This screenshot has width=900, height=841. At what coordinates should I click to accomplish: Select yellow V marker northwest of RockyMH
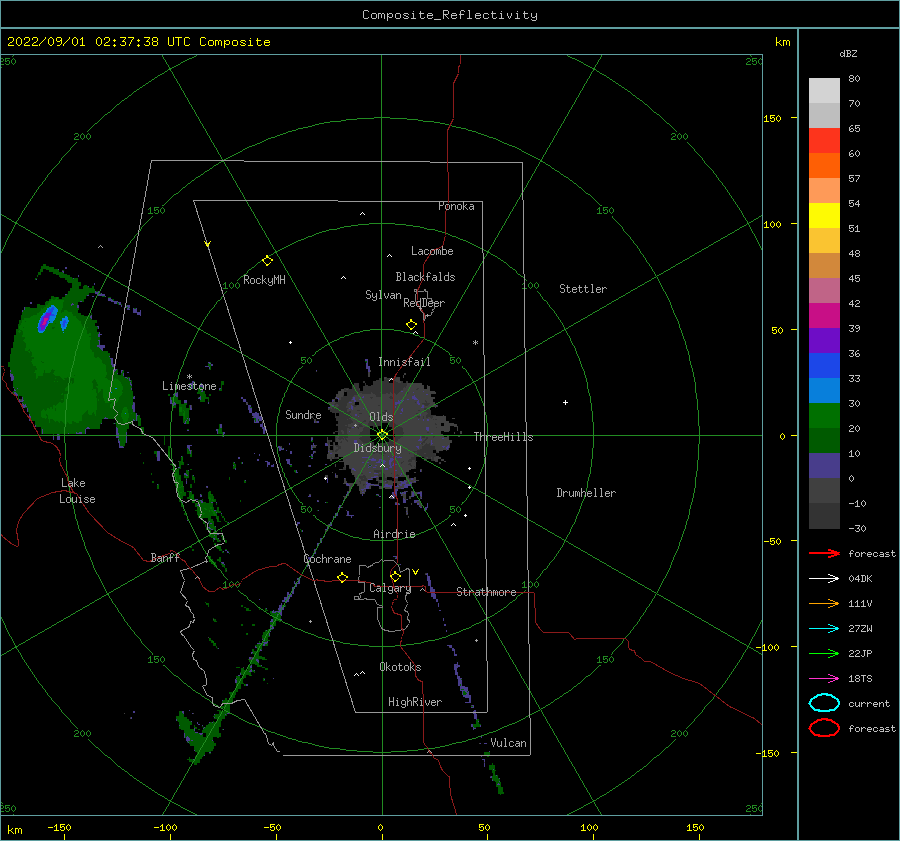click(208, 244)
